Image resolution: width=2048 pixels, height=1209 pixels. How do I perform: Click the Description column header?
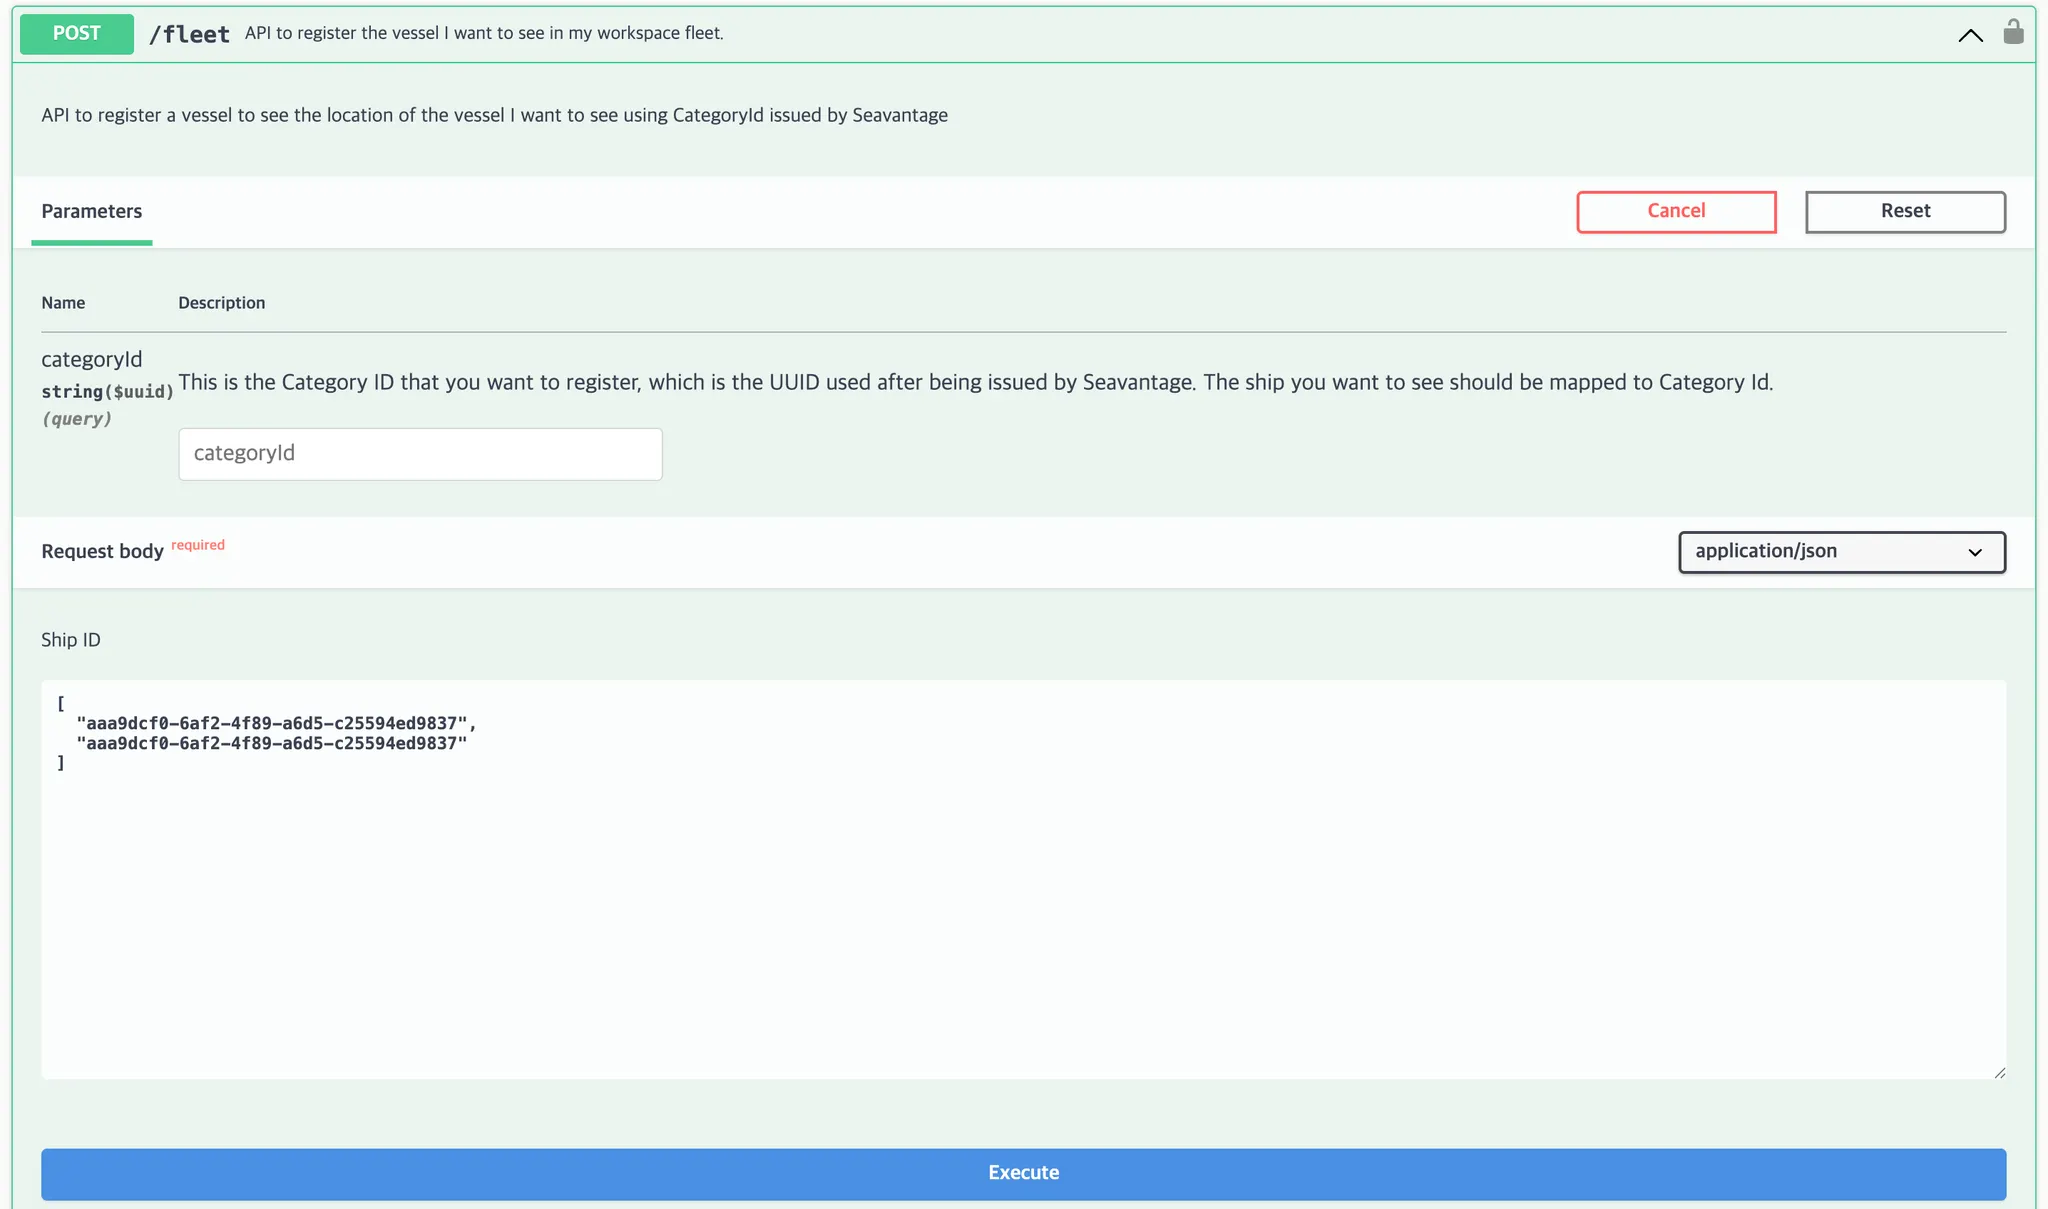point(221,303)
